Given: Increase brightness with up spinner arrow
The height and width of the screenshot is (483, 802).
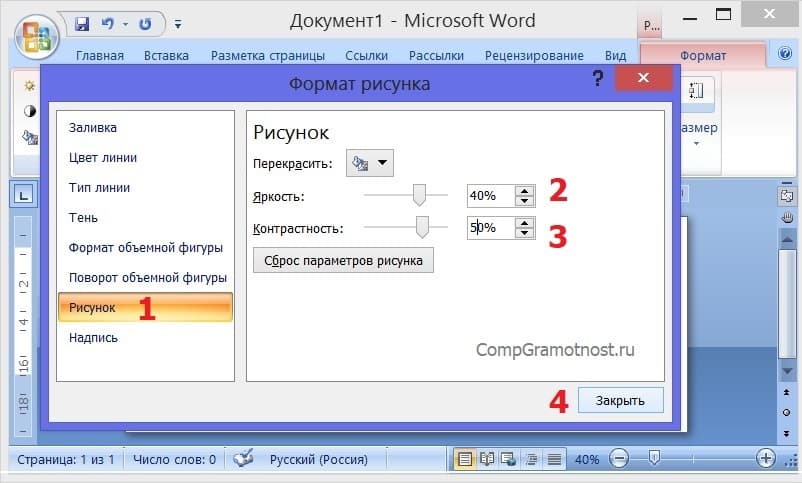Looking at the screenshot, I should click(524, 191).
